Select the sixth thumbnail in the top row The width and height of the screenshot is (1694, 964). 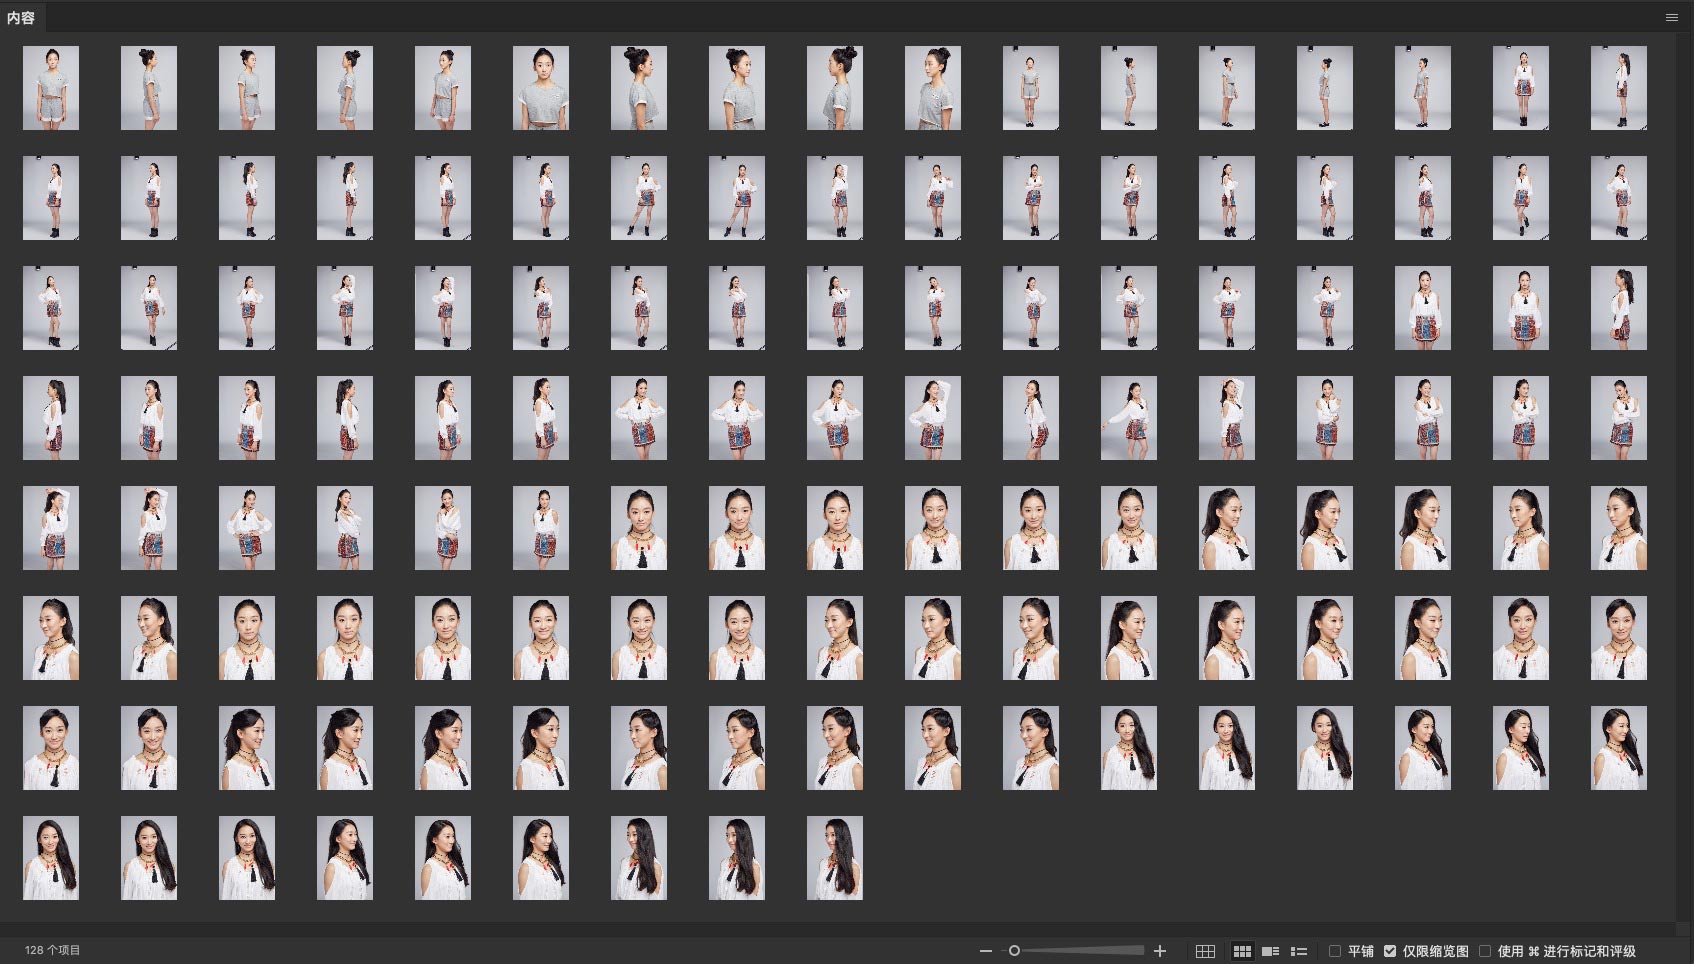pyautogui.click(x=541, y=88)
